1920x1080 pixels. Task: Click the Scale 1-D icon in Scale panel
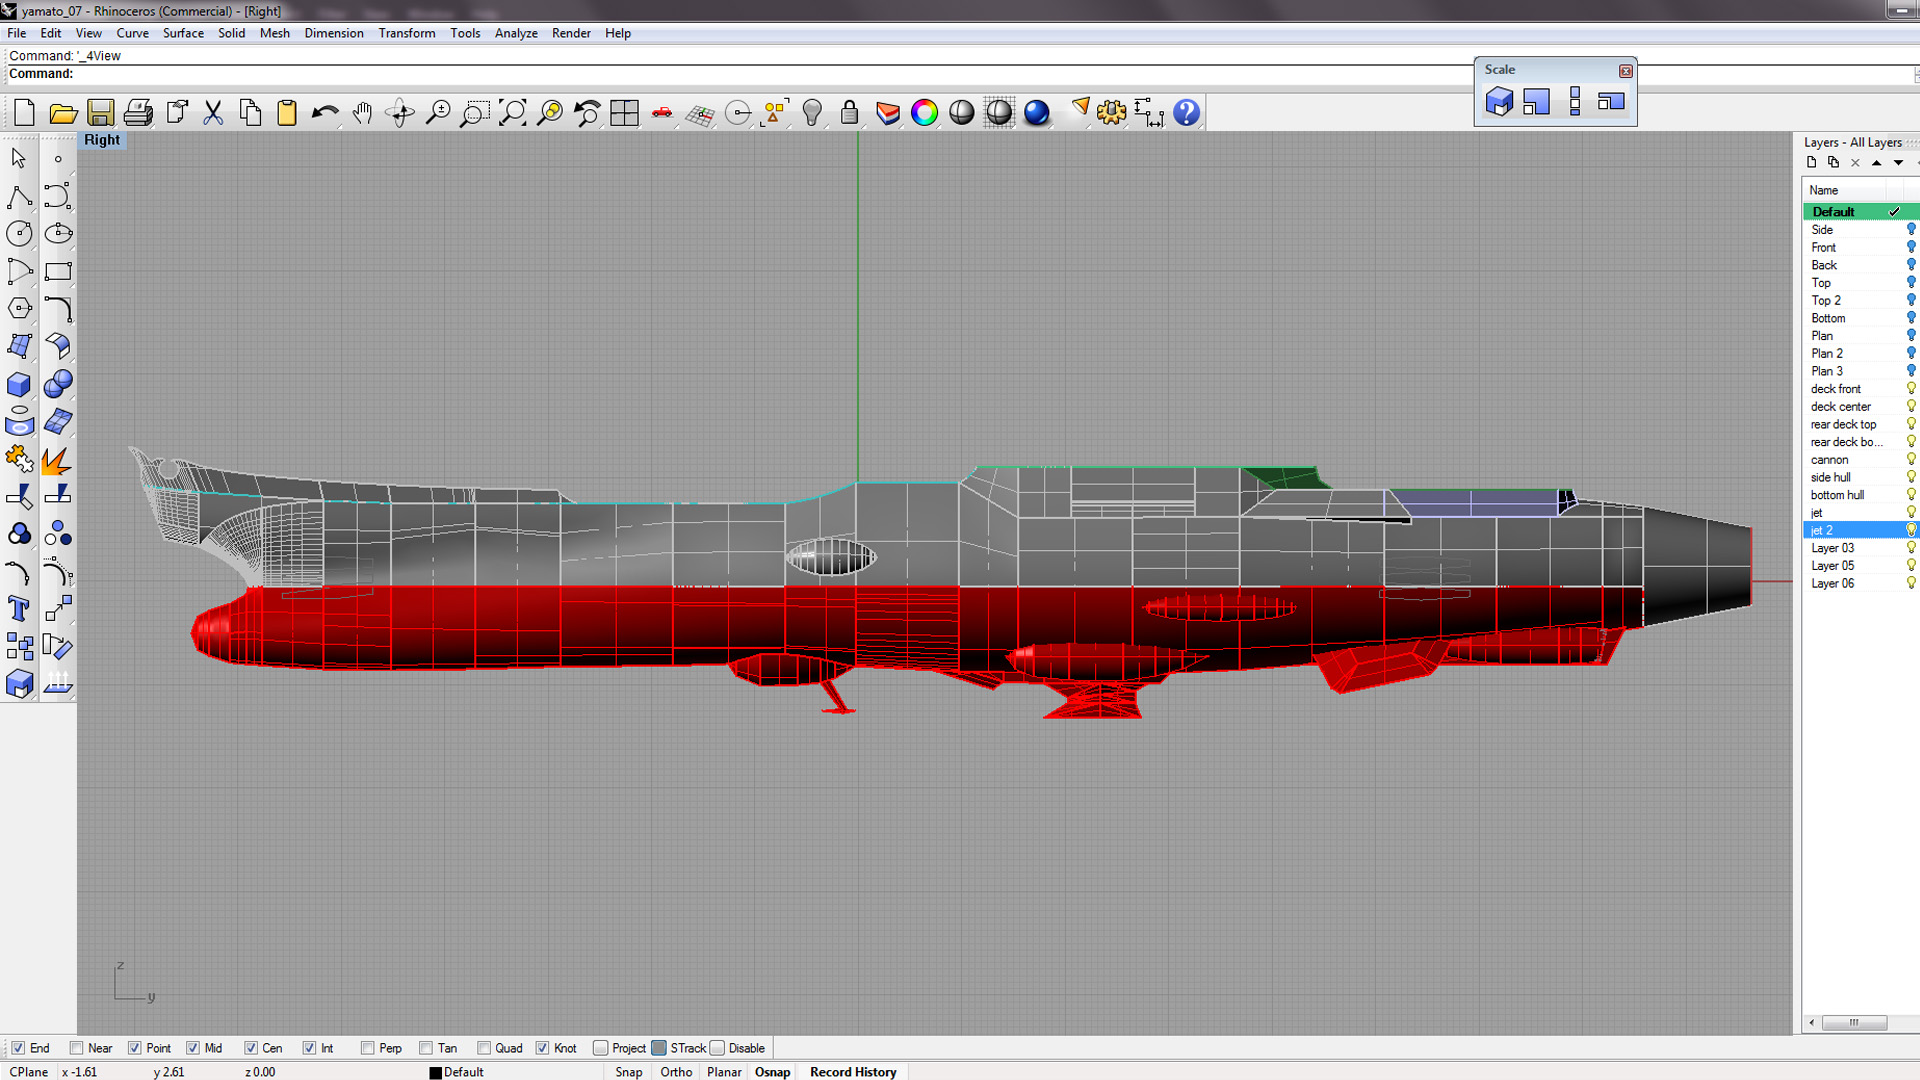[x=1575, y=102]
